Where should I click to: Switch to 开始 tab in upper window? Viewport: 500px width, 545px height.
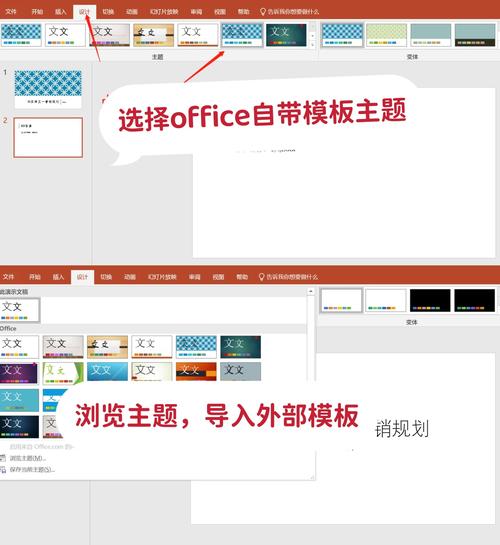pos(37,11)
